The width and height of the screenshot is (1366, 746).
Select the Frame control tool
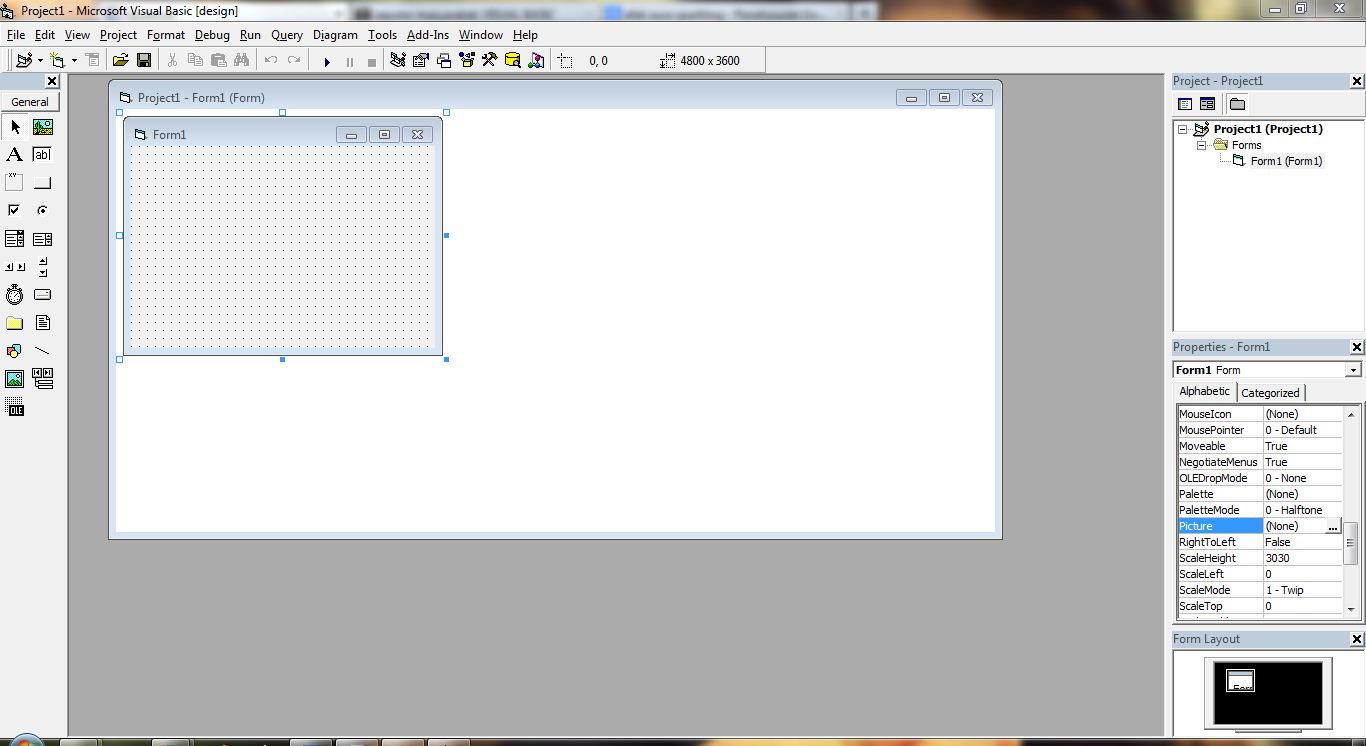[x=15, y=183]
